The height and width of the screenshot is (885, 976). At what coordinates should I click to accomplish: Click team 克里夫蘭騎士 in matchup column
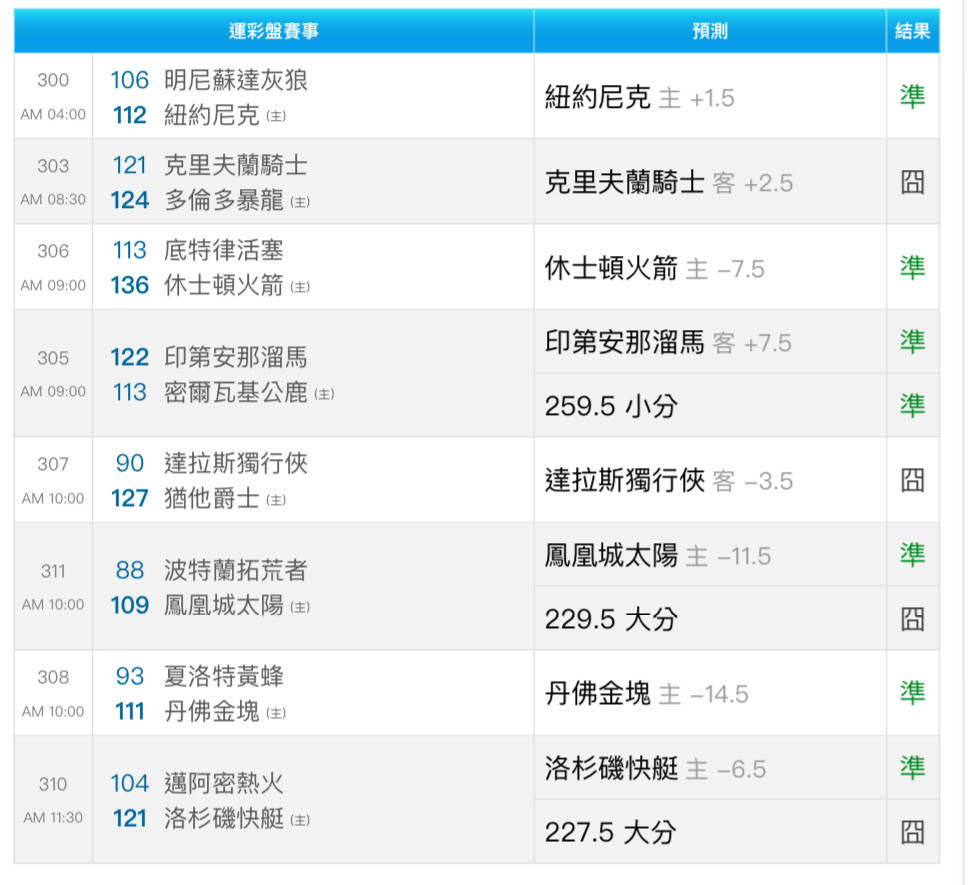pos(236,166)
